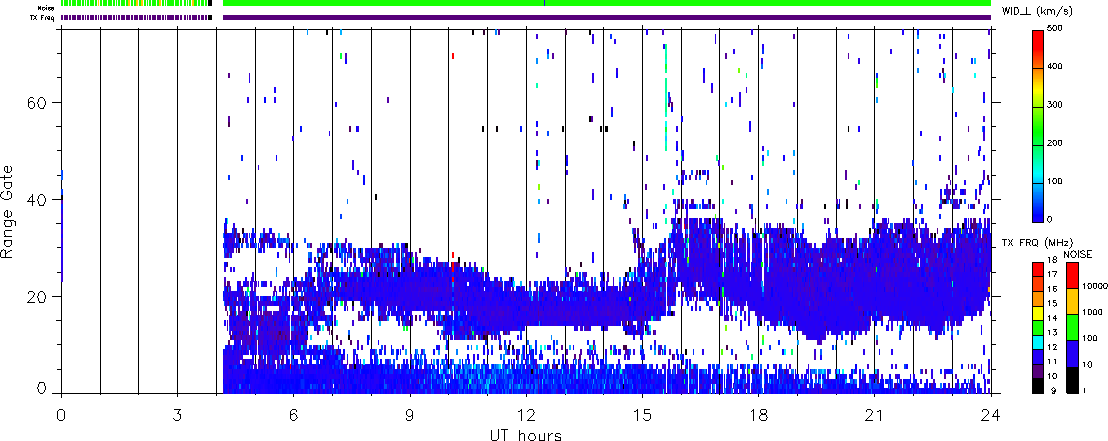This screenshot has width=1108, height=441.
Task: Click the purple TX Freq status strip along the top
Action: 607,17
